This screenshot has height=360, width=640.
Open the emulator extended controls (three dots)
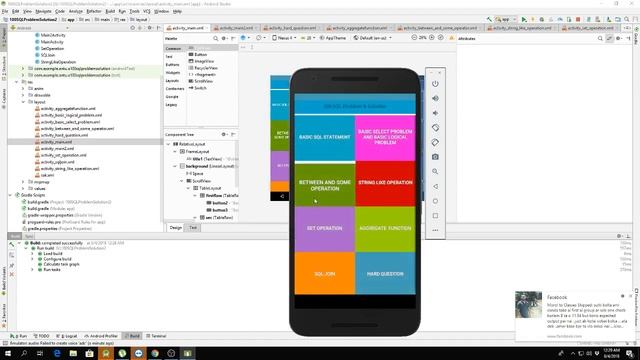click(x=435, y=230)
